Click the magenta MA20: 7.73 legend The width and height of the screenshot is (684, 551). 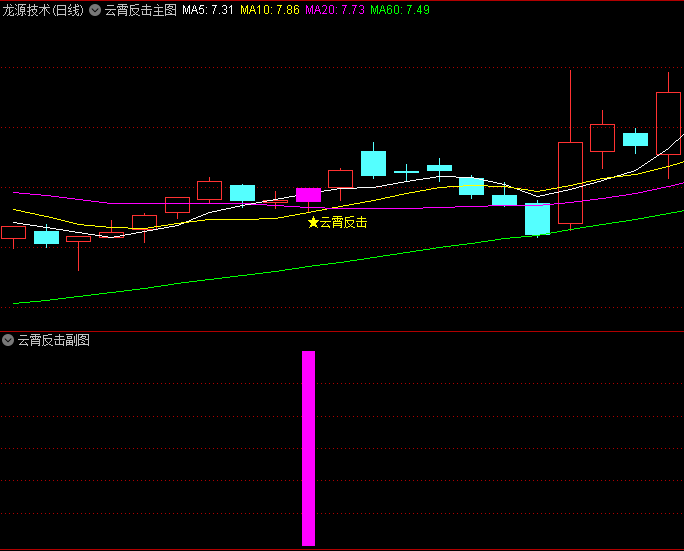point(335,10)
